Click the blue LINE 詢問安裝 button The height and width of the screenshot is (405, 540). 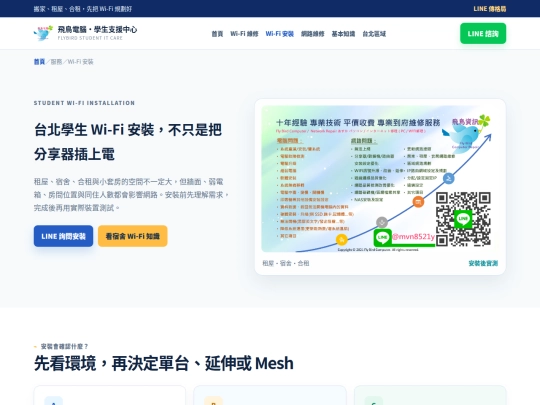(x=63, y=236)
